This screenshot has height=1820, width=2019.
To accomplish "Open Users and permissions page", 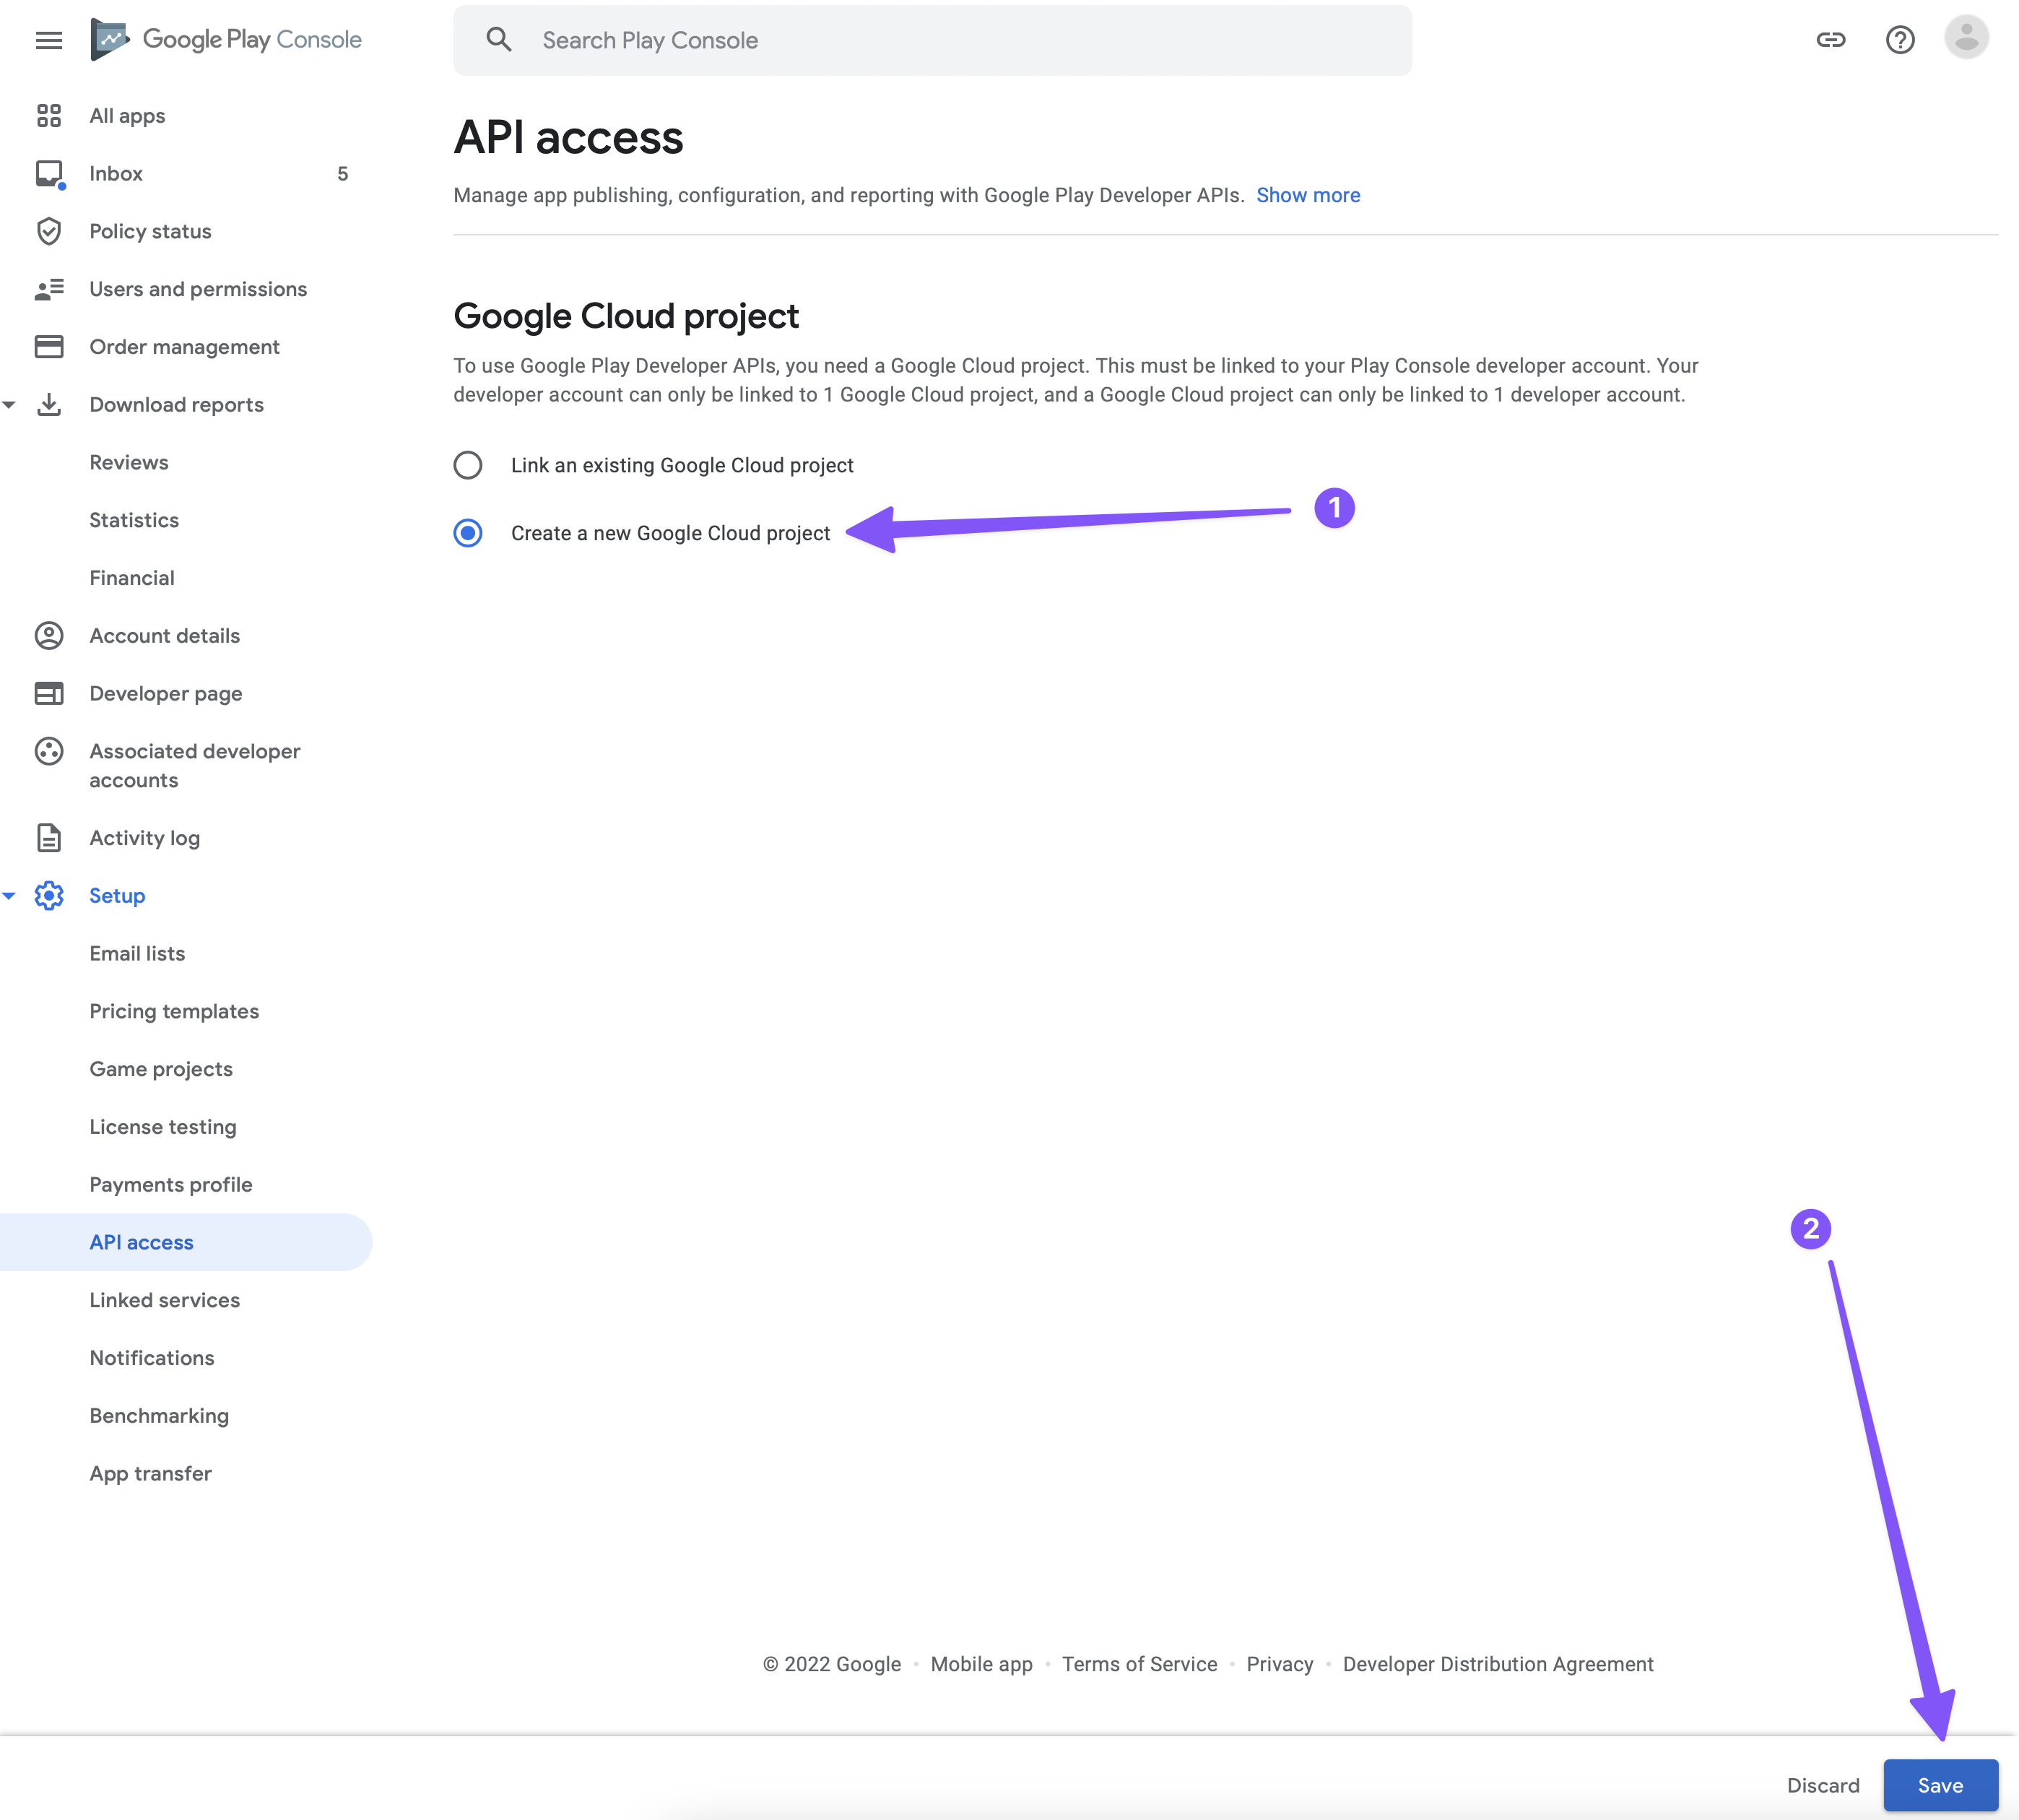I will pos(198,289).
